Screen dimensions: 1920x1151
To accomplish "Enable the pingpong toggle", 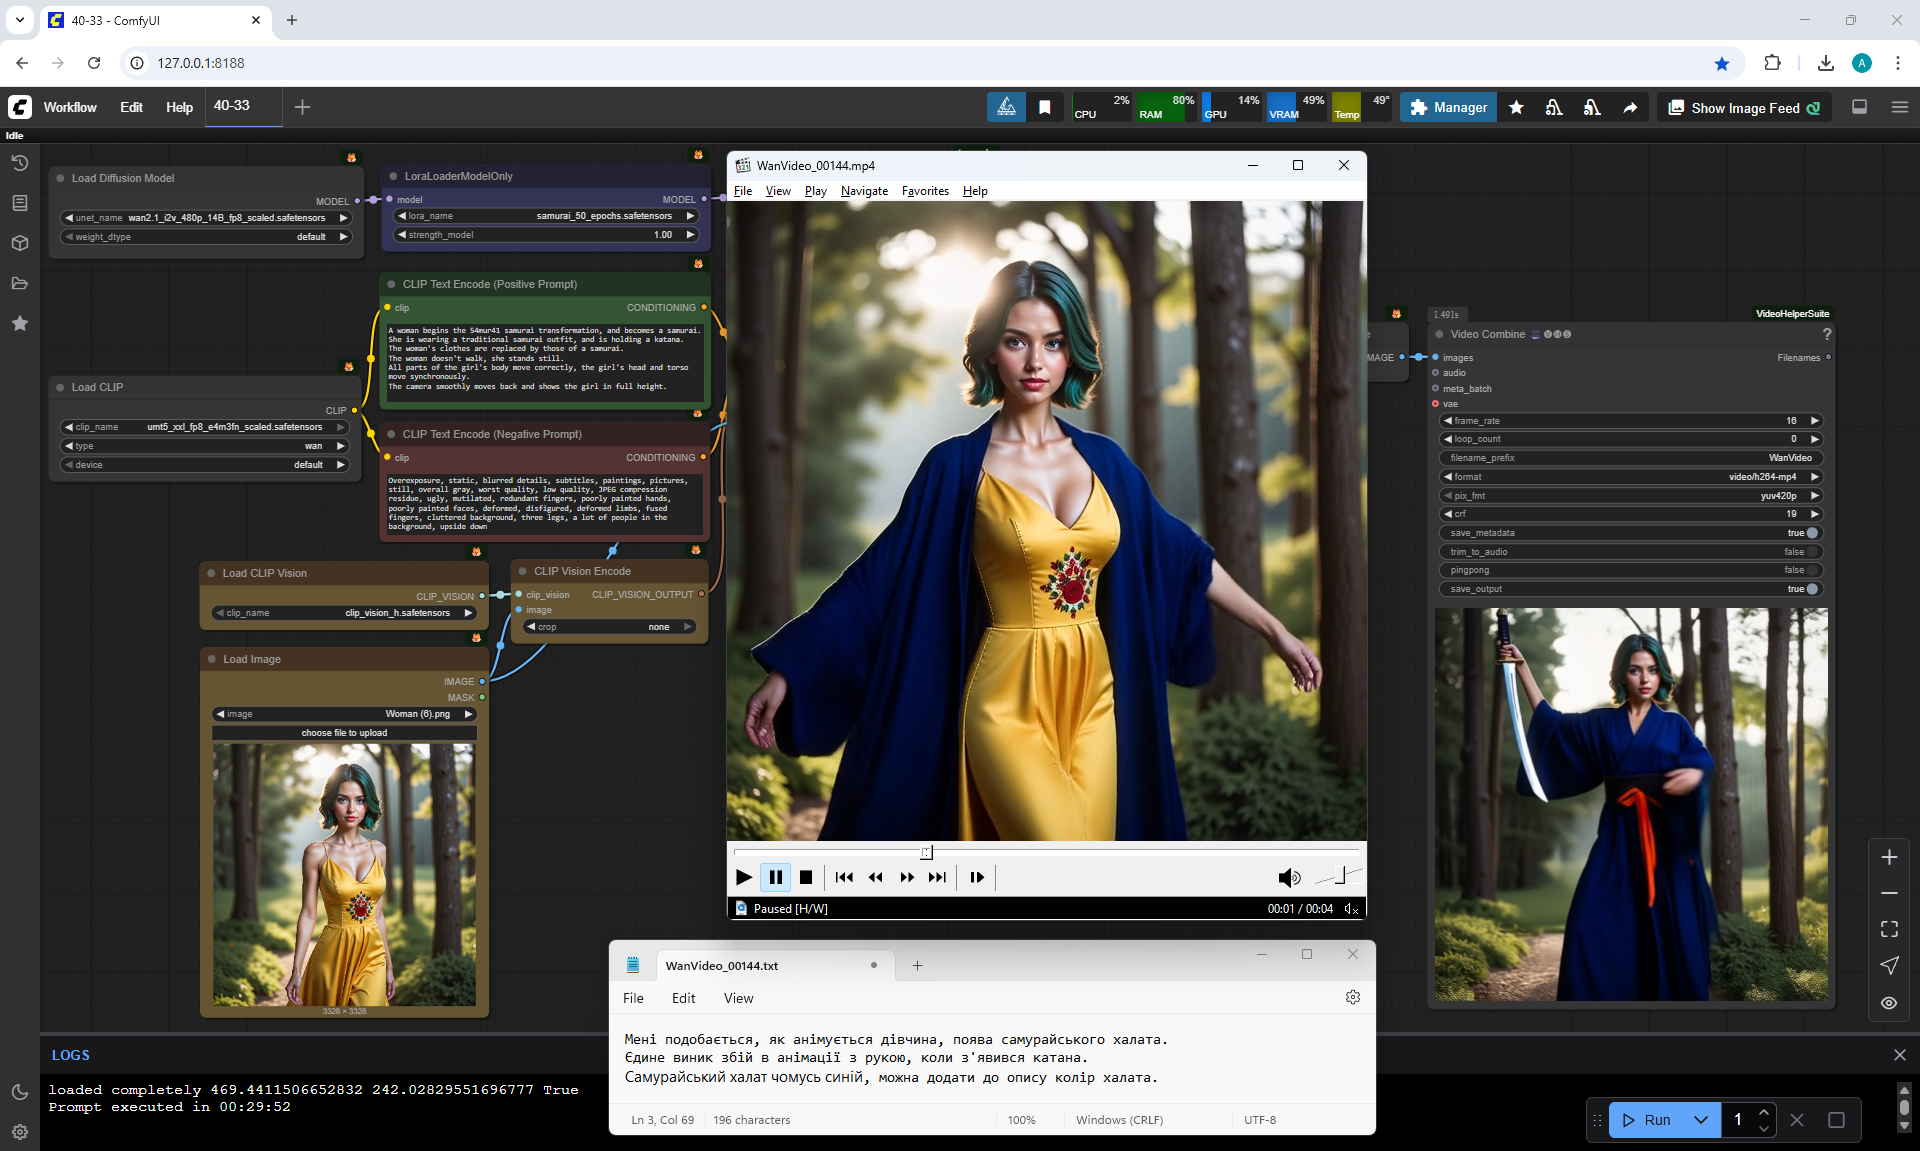I will 1811,570.
